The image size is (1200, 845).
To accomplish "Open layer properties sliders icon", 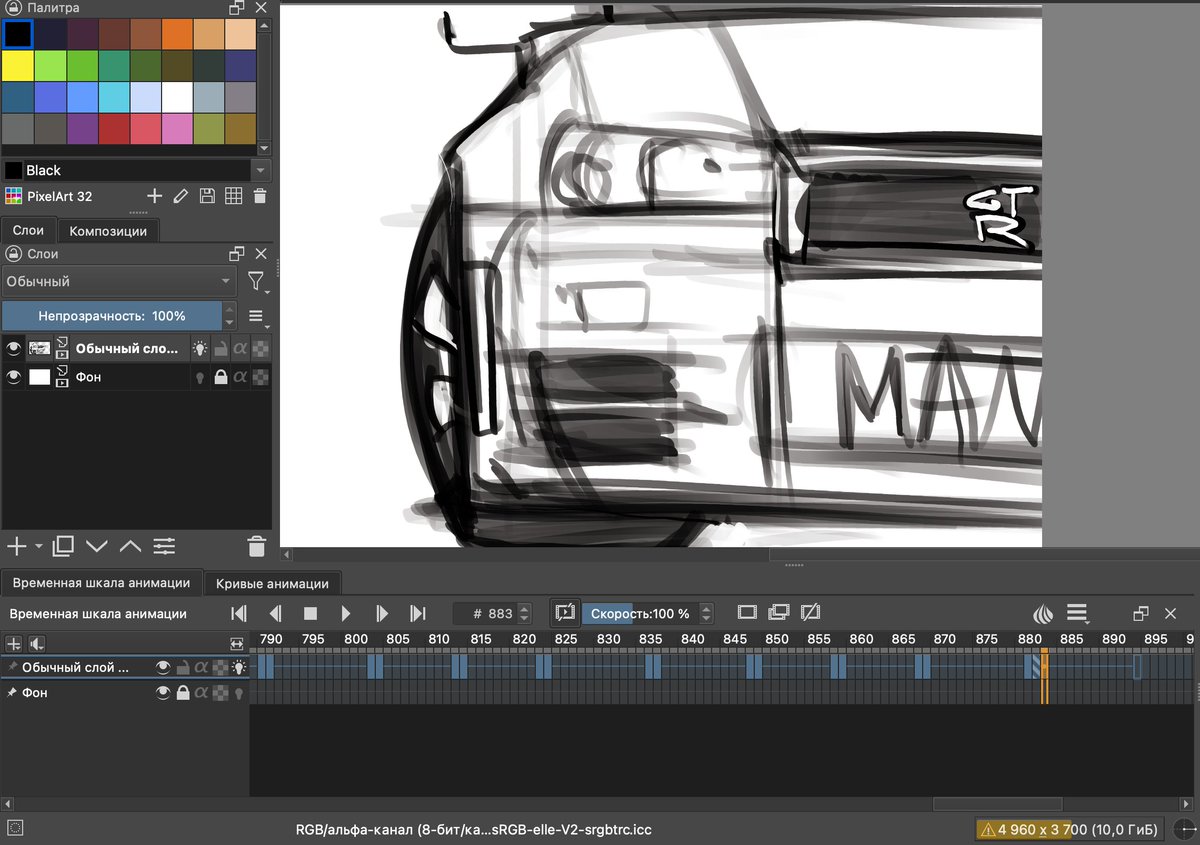I will click(164, 546).
